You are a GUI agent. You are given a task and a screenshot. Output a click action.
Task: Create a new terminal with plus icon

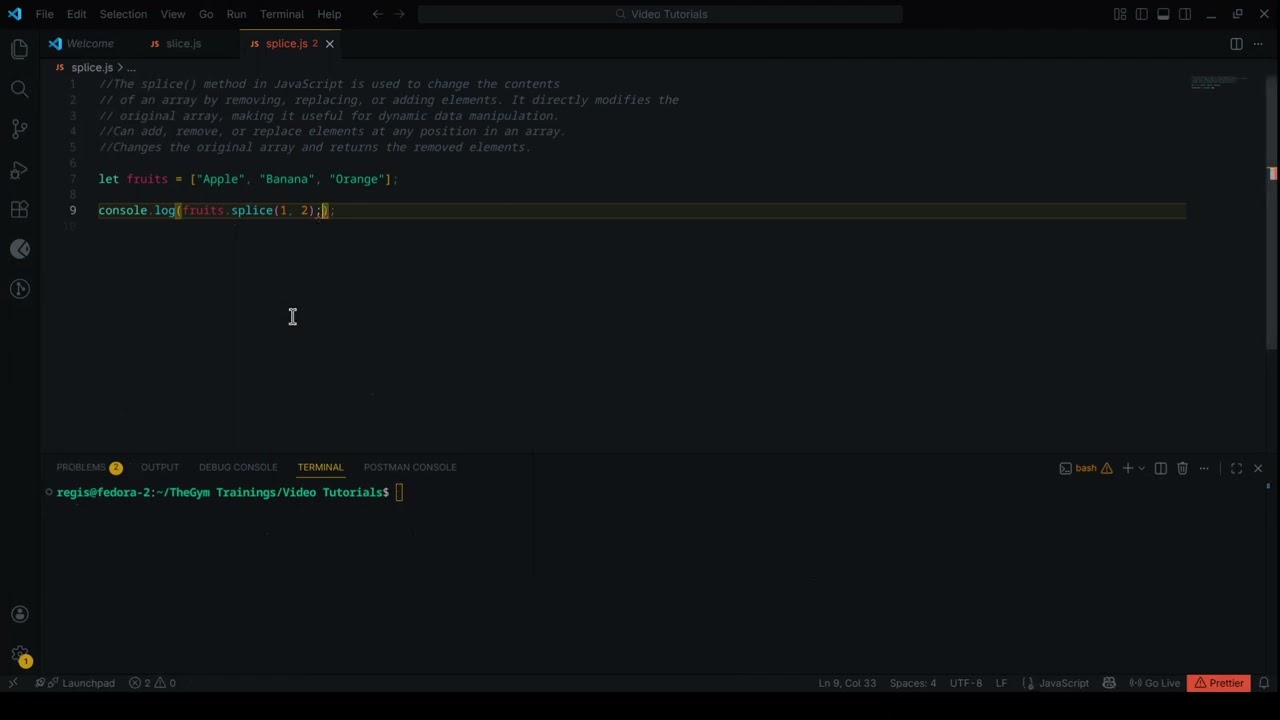tap(1127, 468)
